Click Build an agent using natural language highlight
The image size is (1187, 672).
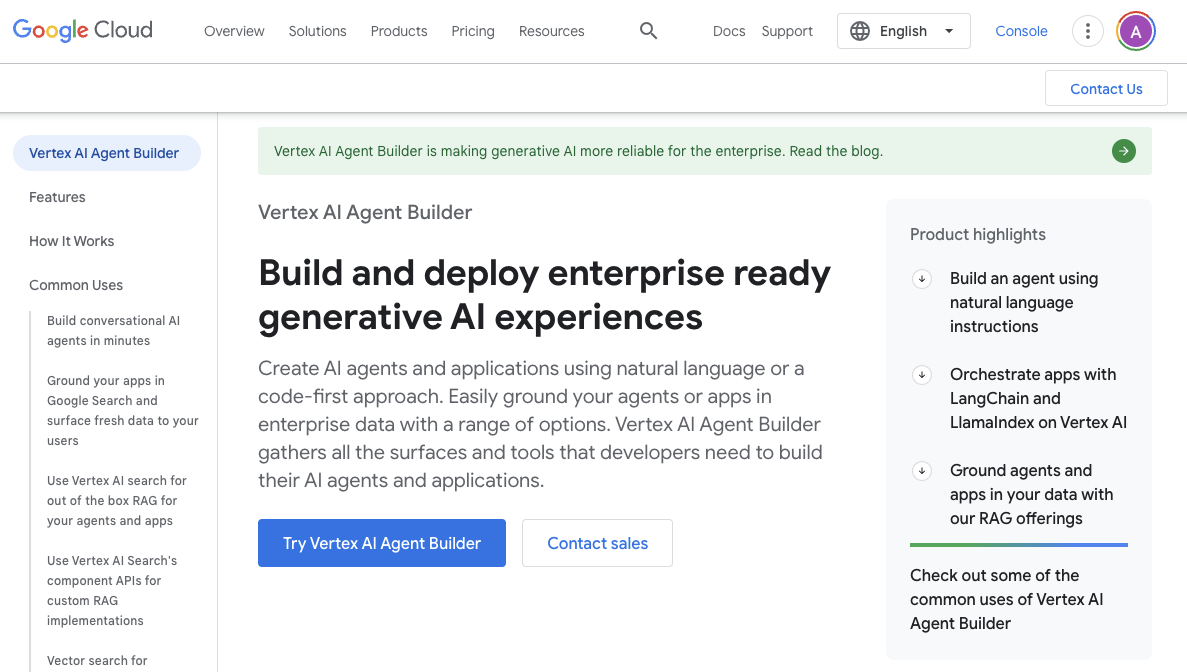1023,303
